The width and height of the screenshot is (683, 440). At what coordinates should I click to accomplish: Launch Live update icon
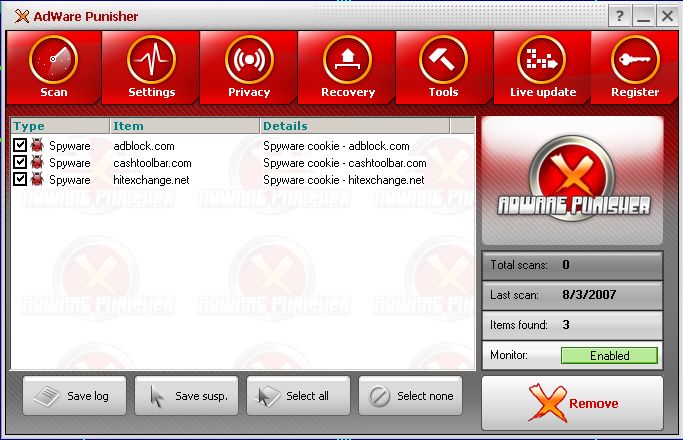[x=541, y=60]
